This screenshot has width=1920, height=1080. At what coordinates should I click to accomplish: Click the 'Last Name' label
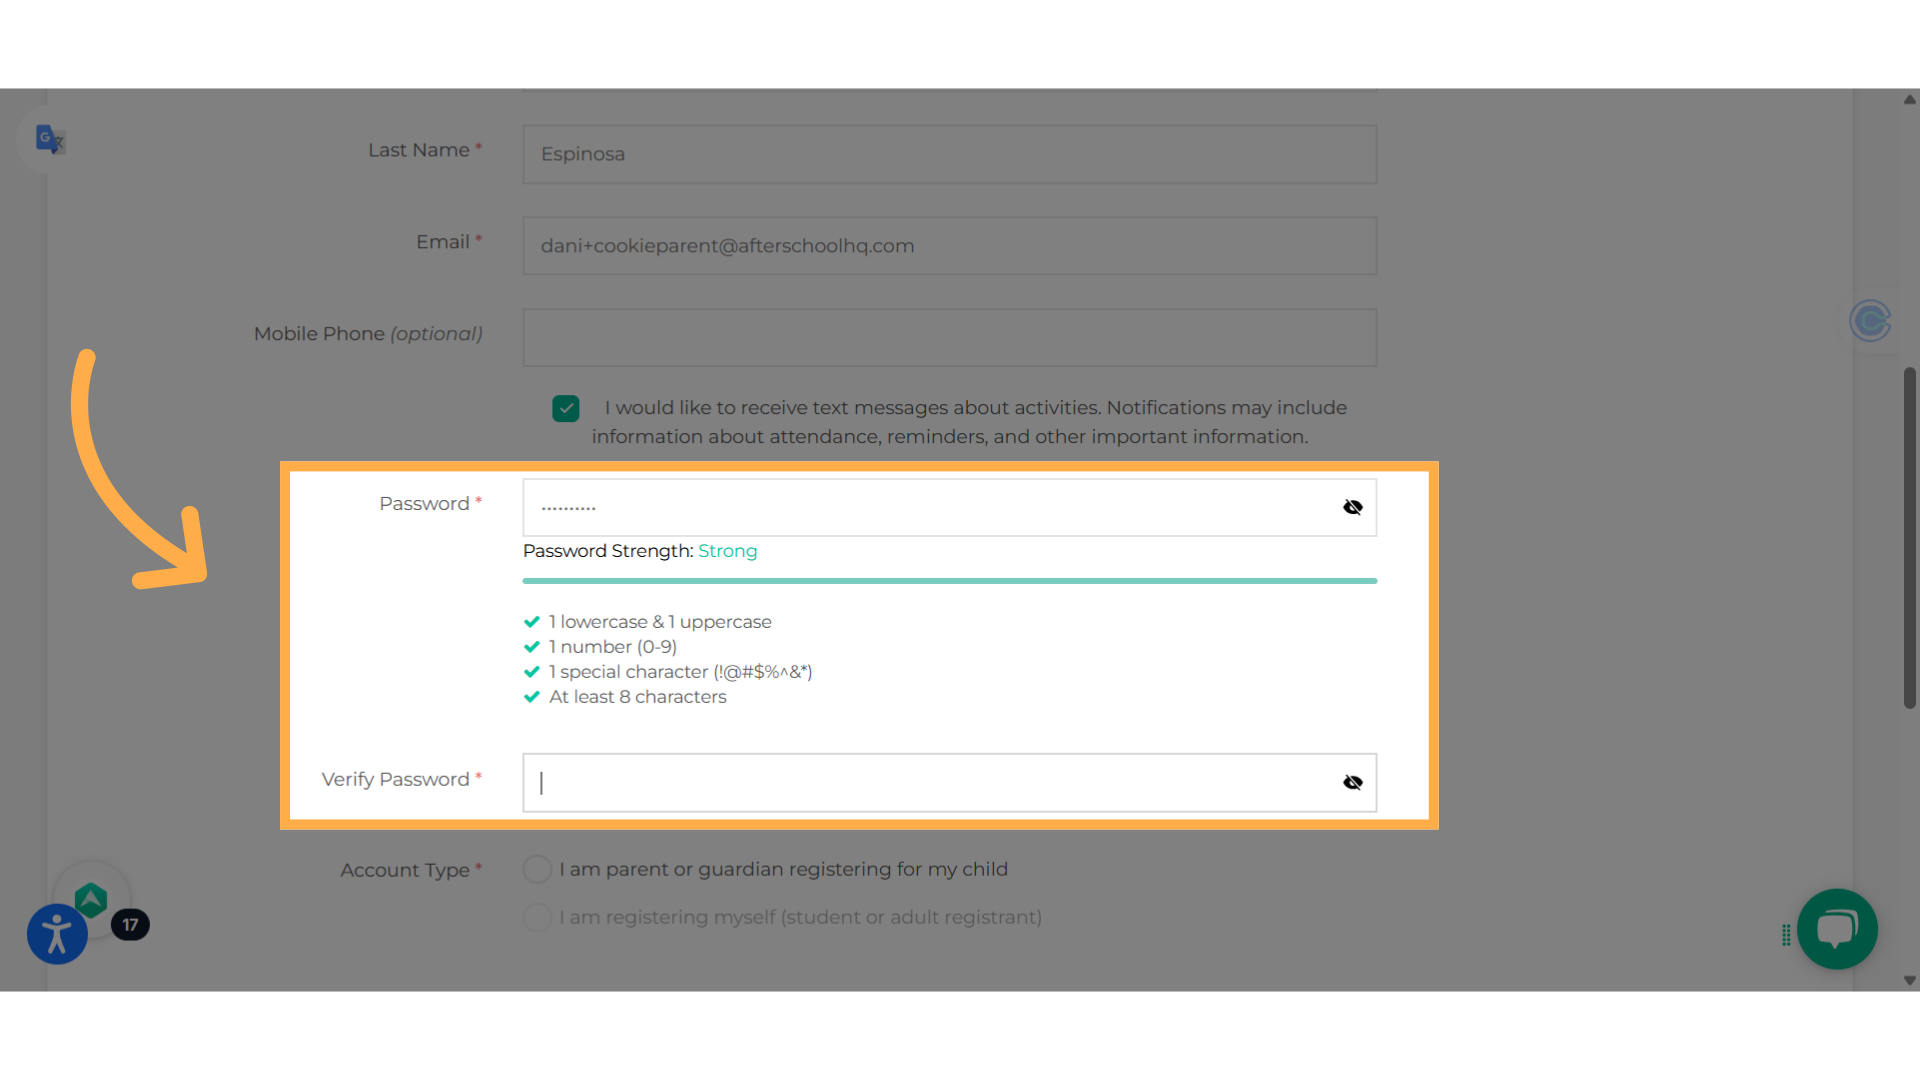[x=419, y=150]
